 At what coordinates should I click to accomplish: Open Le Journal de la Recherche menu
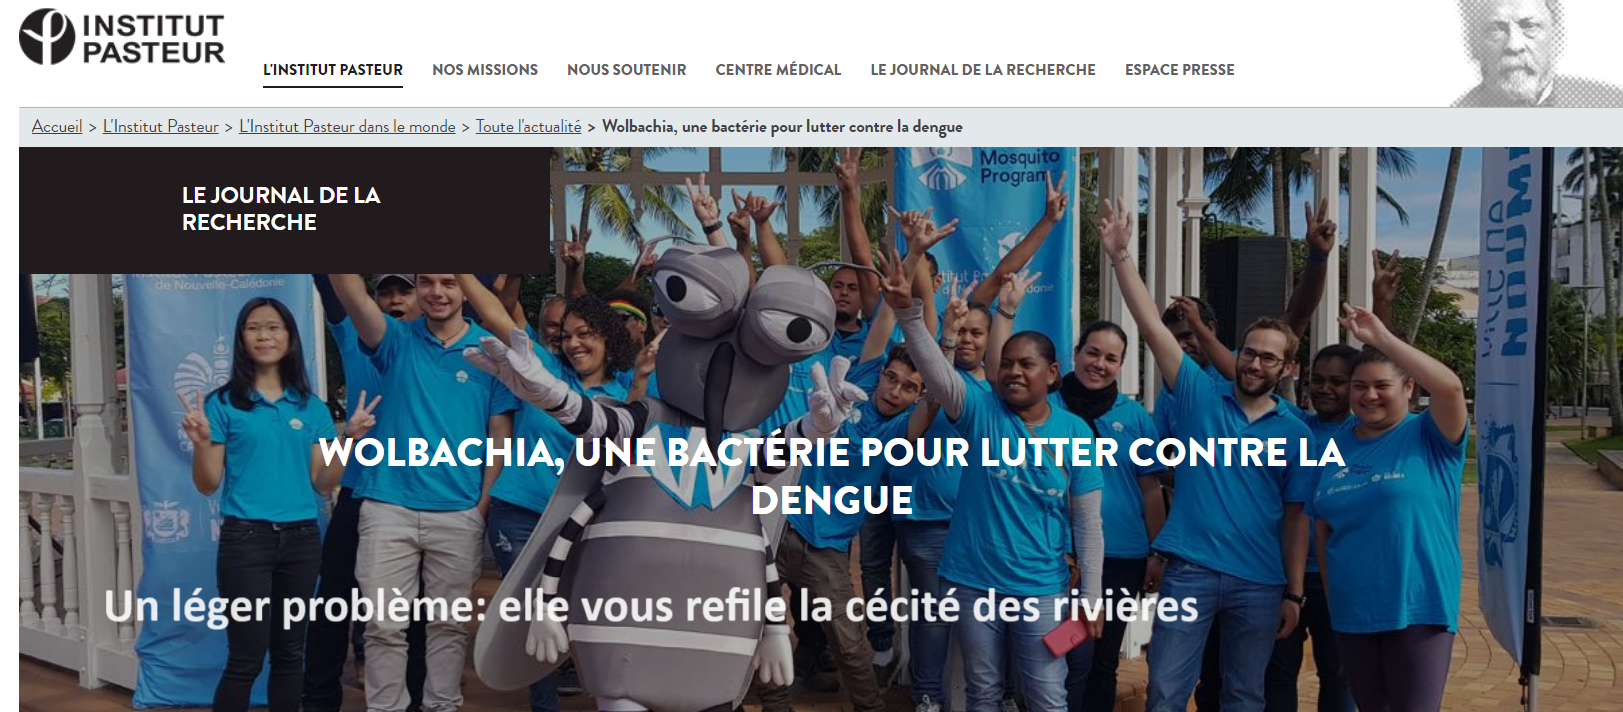(983, 70)
